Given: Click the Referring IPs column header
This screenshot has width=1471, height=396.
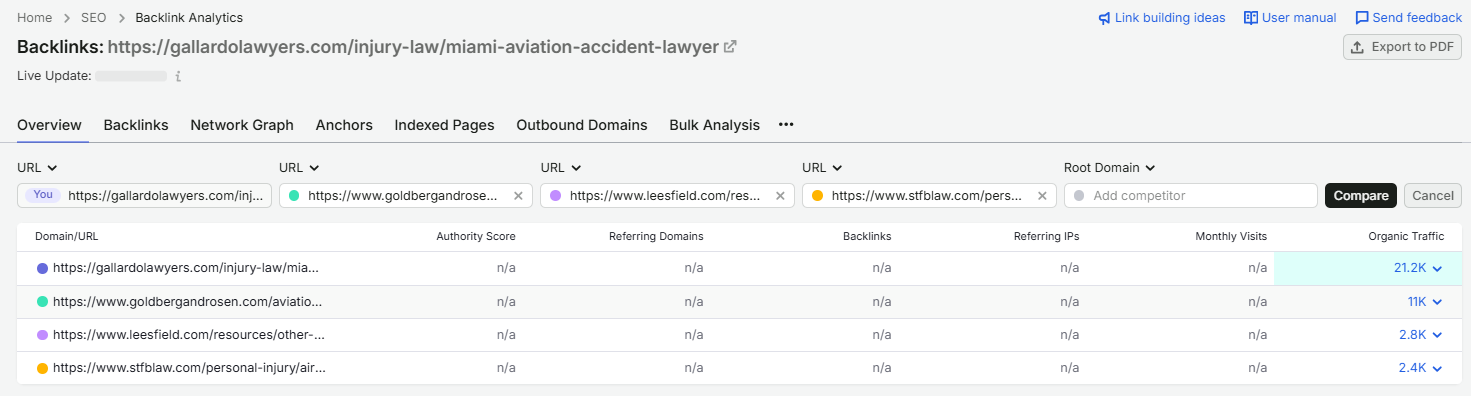Looking at the screenshot, I should (1046, 236).
